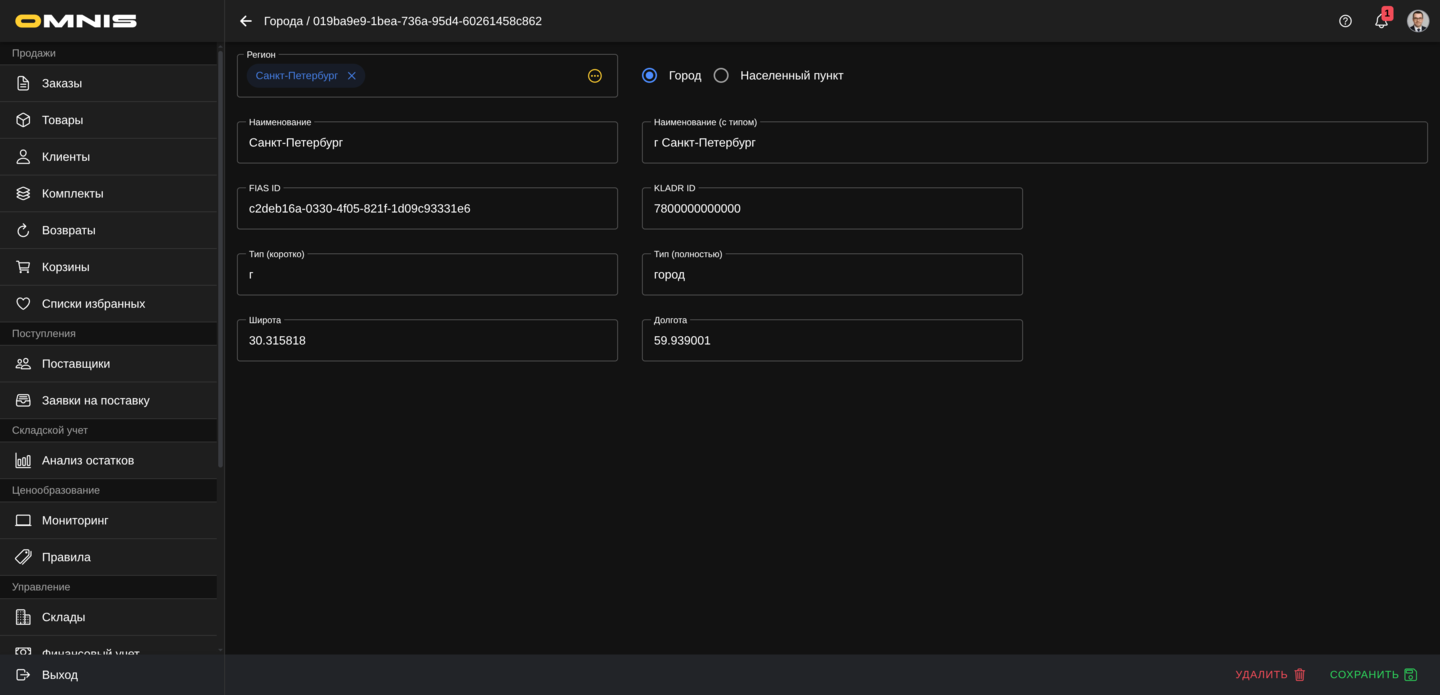Click the Удалить button
Viewport: 1440px width, 695px height.
[1270, 675]
